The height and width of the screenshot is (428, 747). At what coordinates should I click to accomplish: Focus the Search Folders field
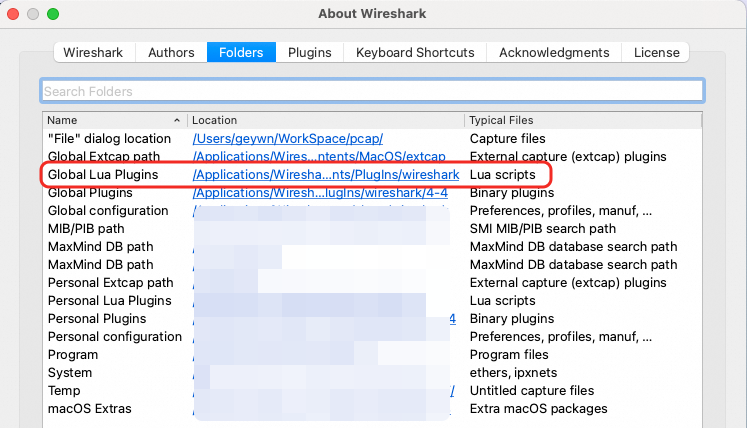click(372, 91)
